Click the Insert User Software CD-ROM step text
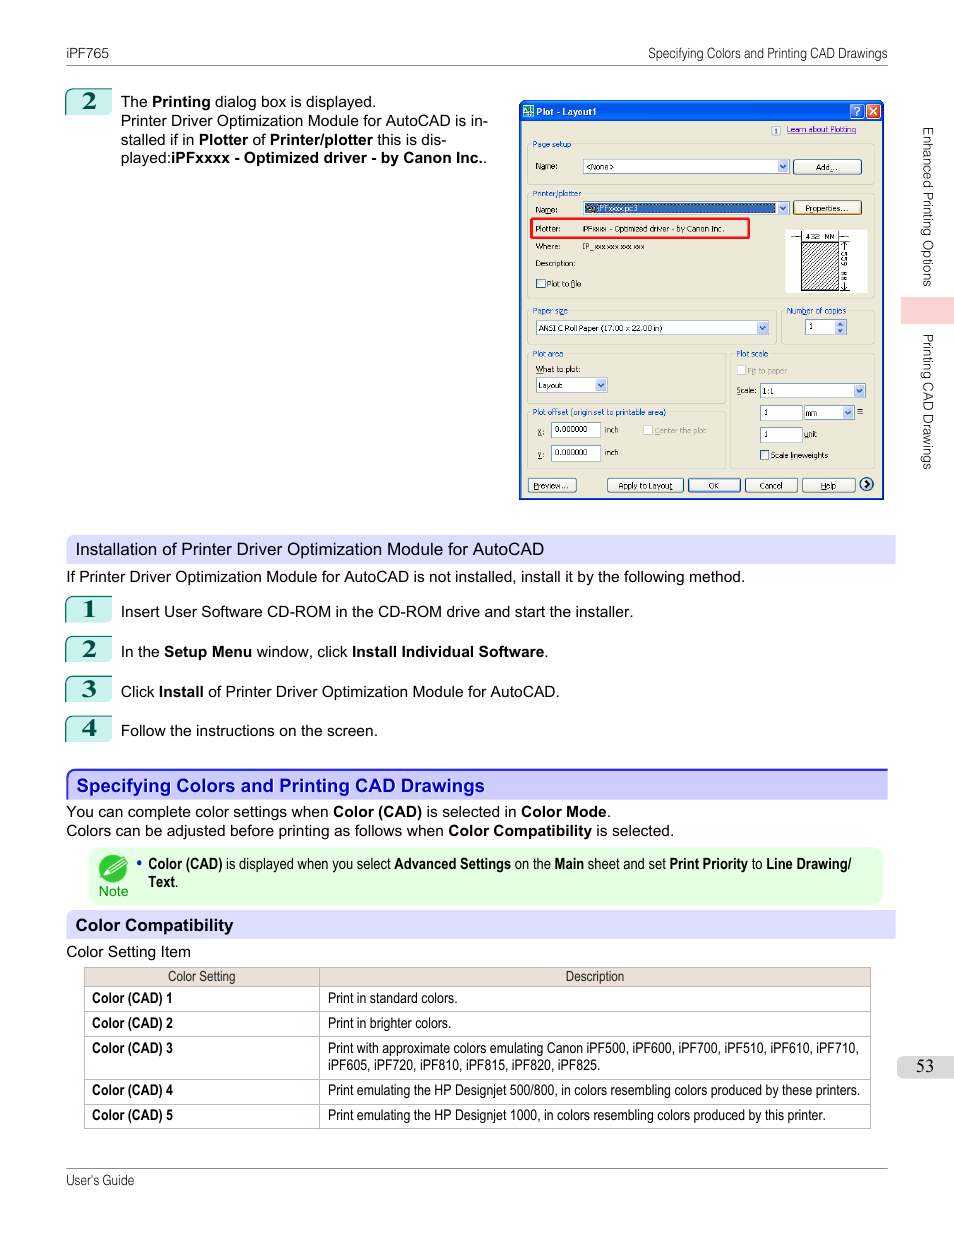This screenshot has width=954, height=1235. coord(377,612)
